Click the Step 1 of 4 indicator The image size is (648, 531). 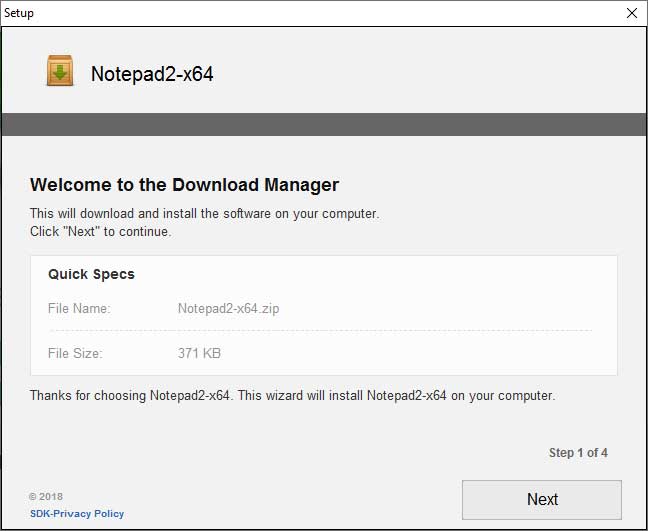578,452
